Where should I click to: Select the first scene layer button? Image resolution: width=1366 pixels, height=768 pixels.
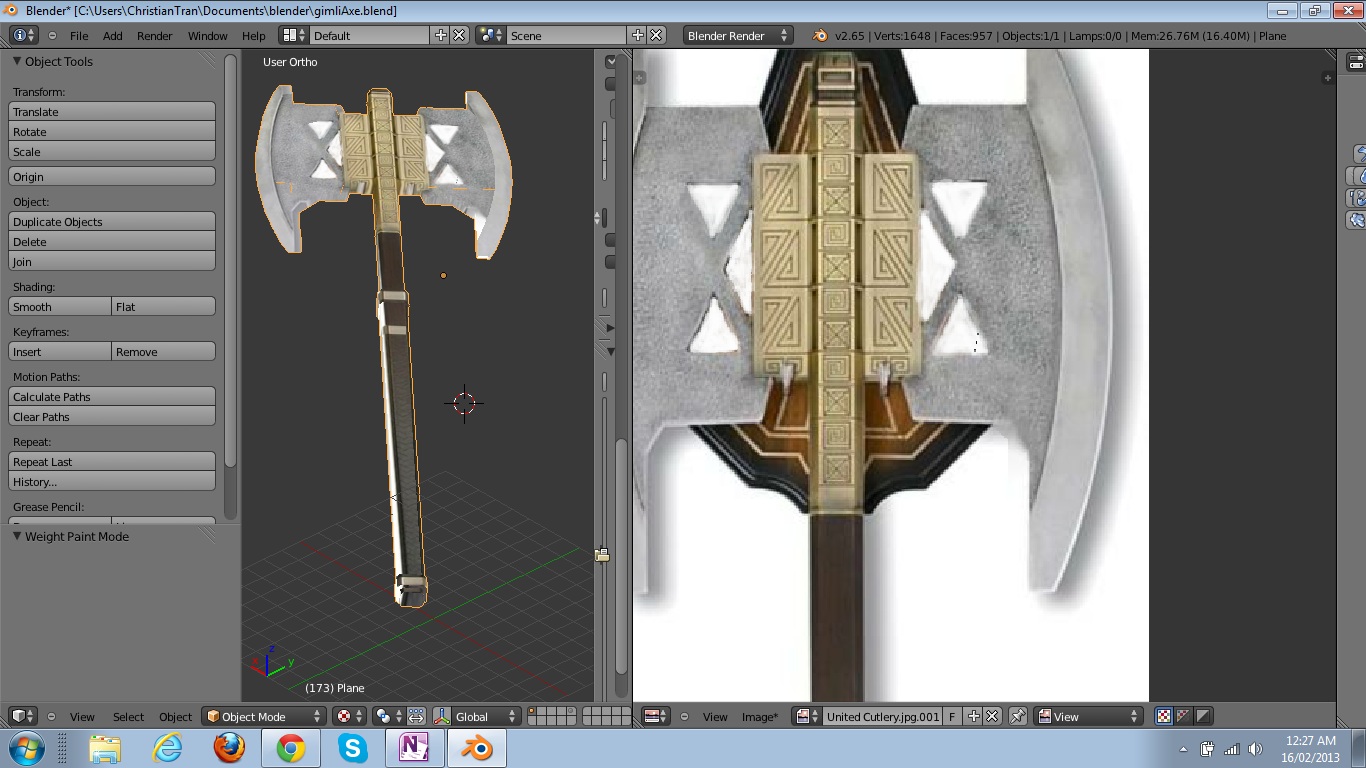click(x=532, y=712)
